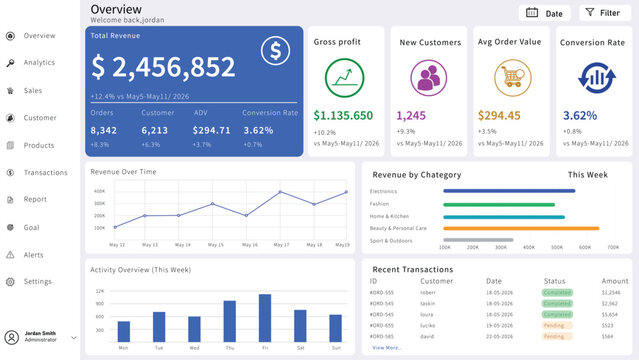Click Pending status badge for luciko
639x360 pixels.
(557, 325)
